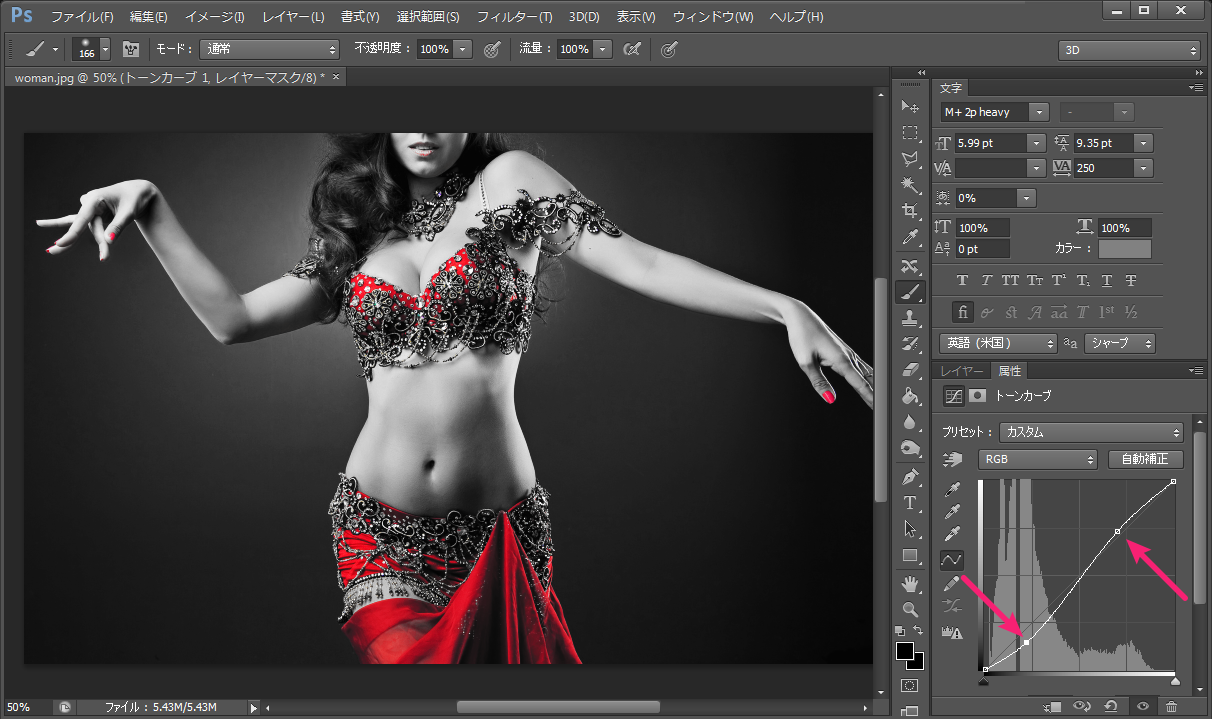Screen dimensions: 1212x719
Task: Open the RGB channel dropdown
Action: (x=1038, y=459)
